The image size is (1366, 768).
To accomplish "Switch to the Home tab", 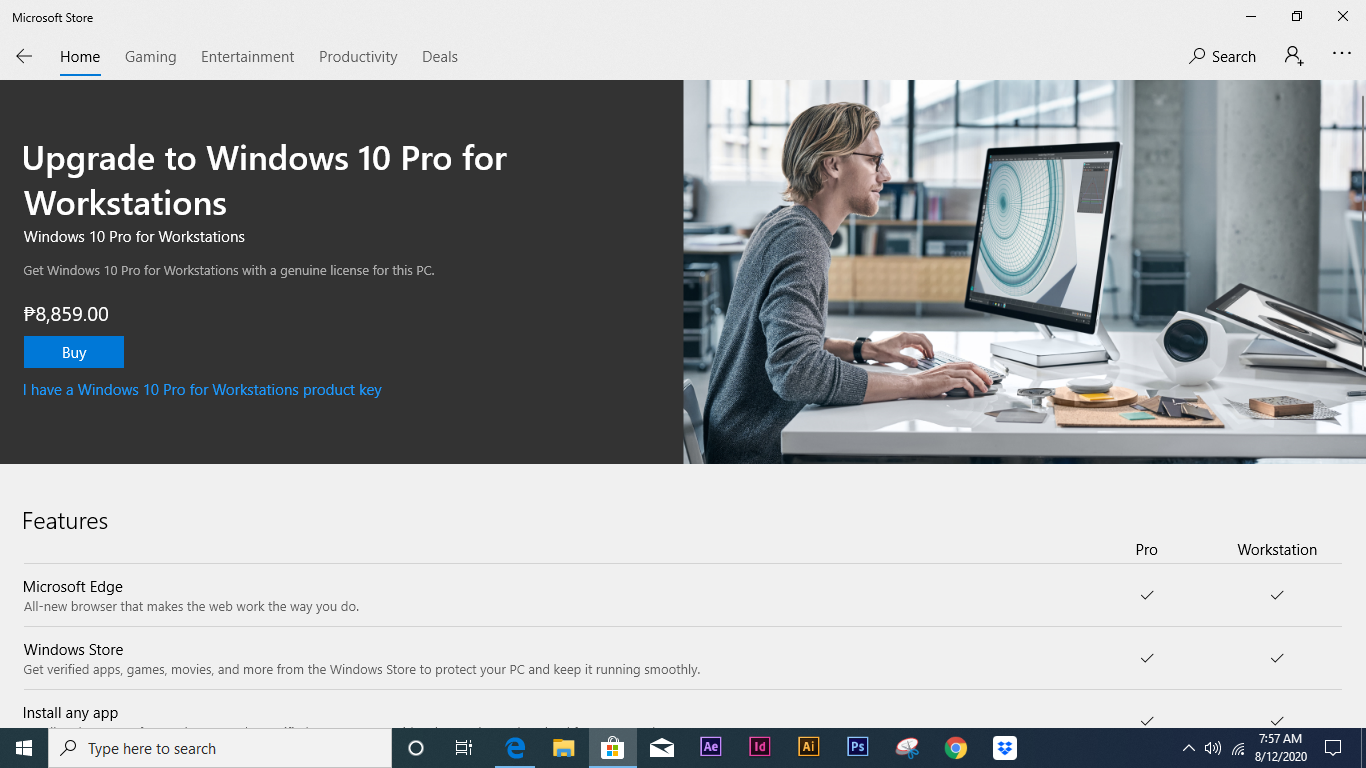I will 80,57.
